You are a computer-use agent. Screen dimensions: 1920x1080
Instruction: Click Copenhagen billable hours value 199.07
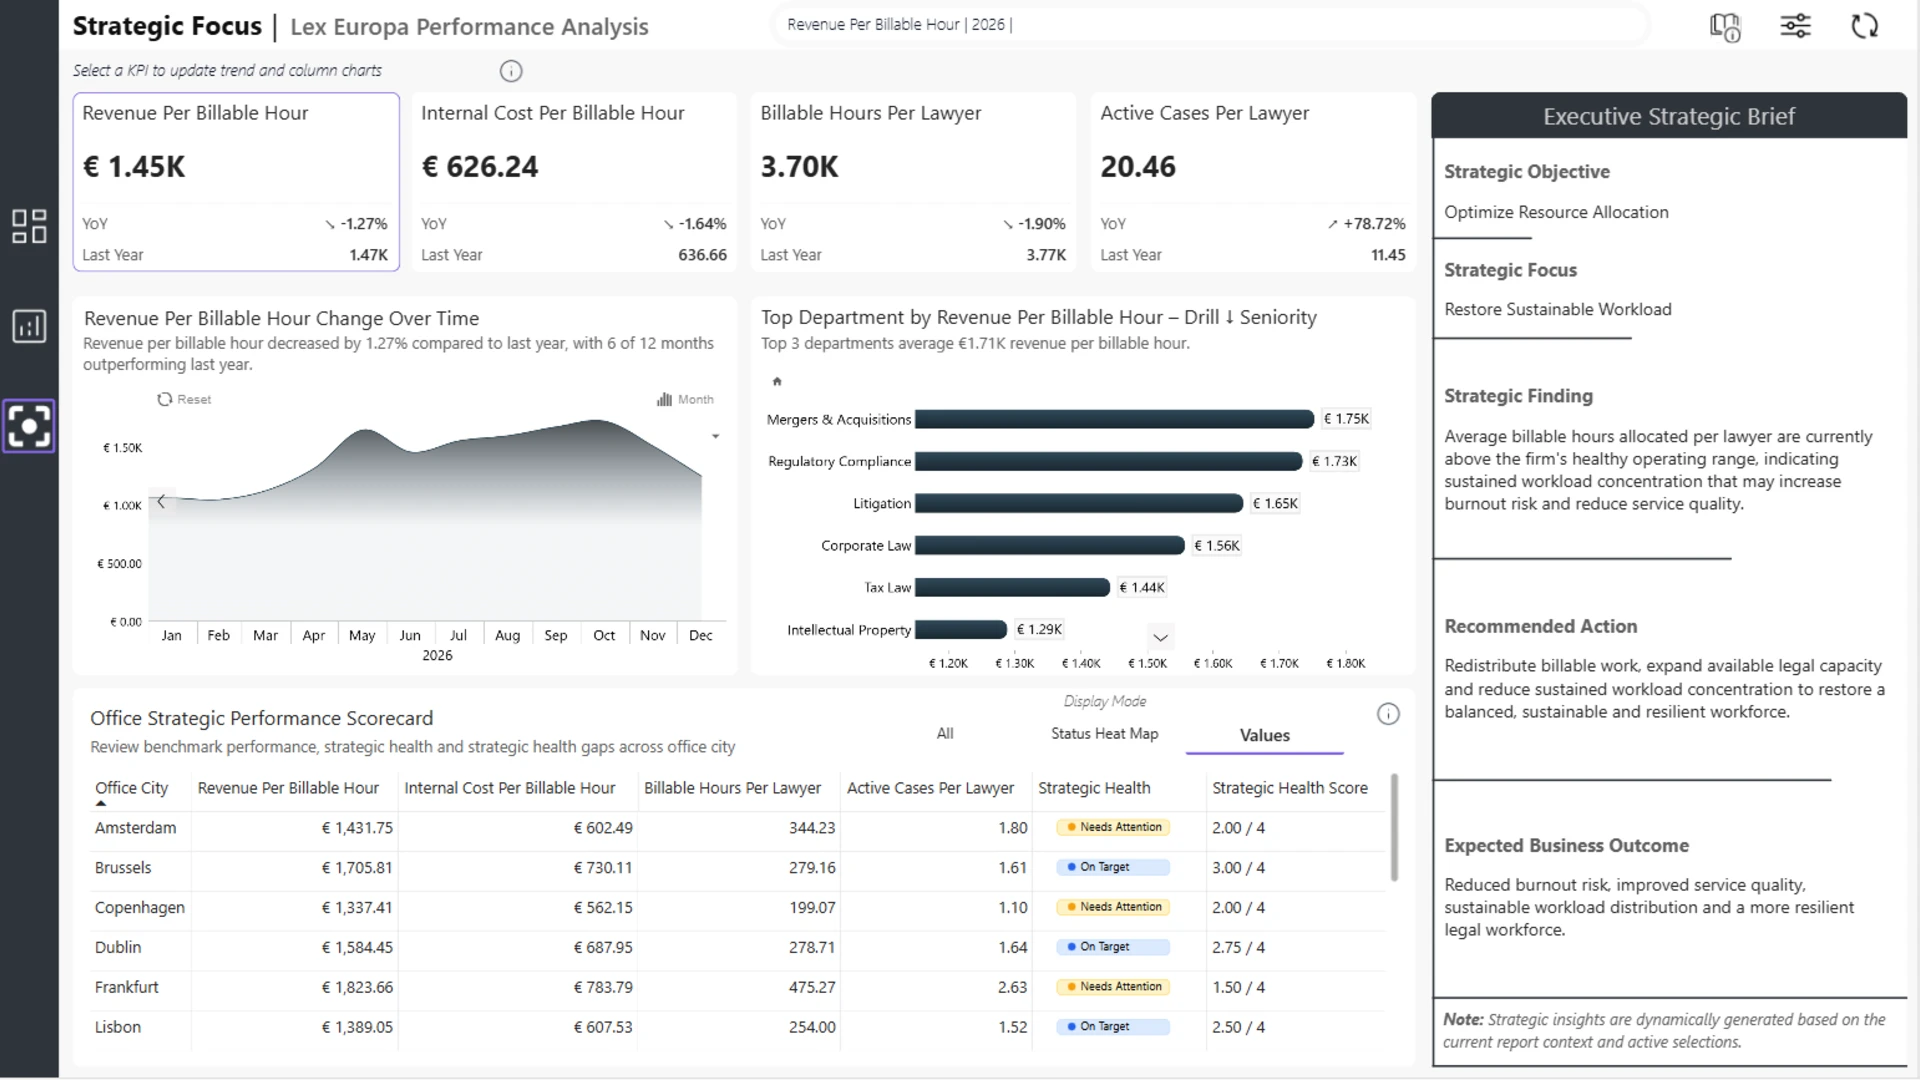[812, 908]
